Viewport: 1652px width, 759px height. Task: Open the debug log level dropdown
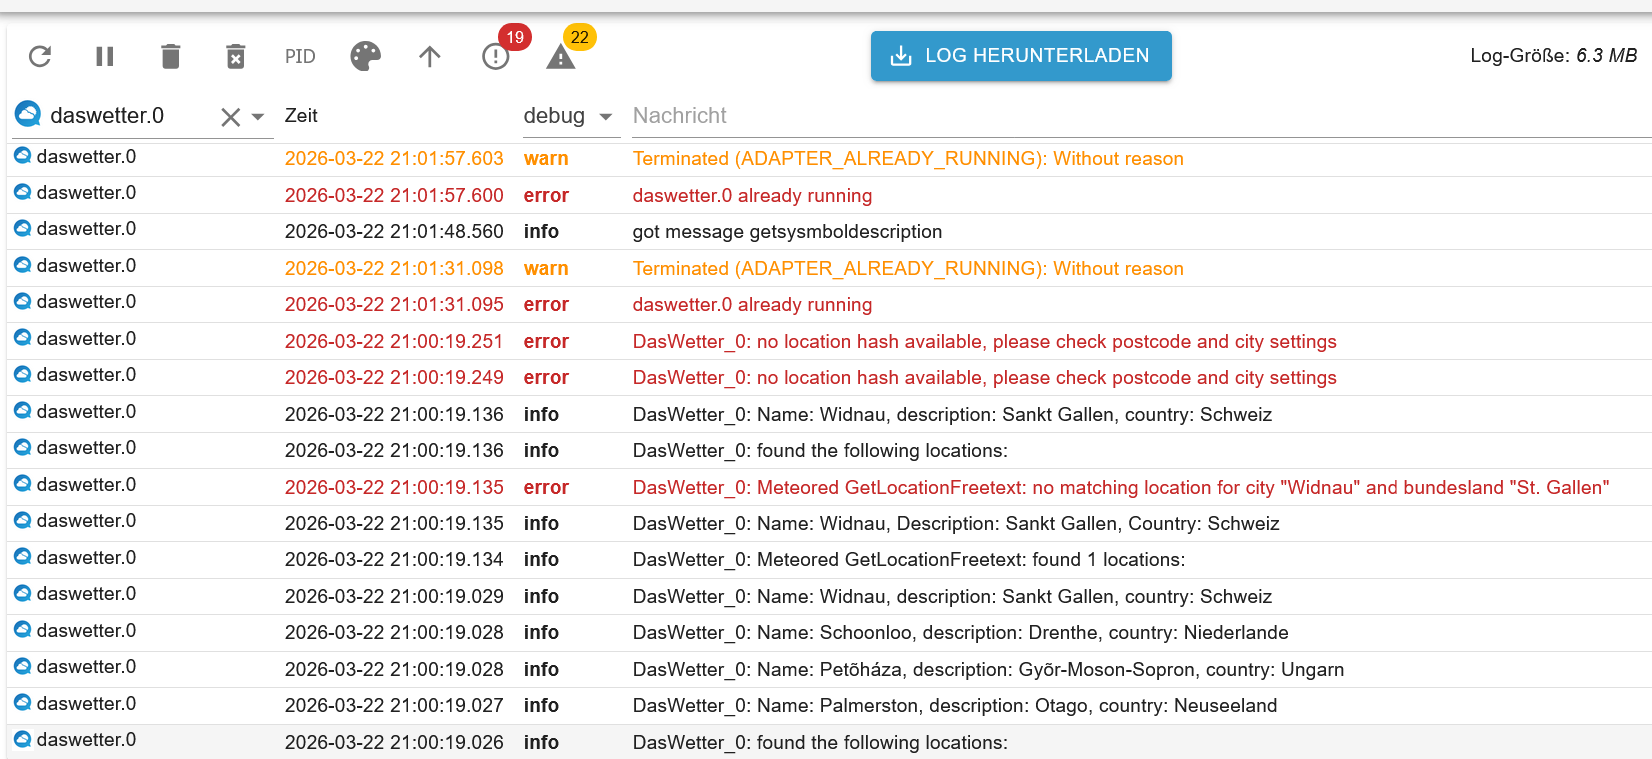[570, 116]
